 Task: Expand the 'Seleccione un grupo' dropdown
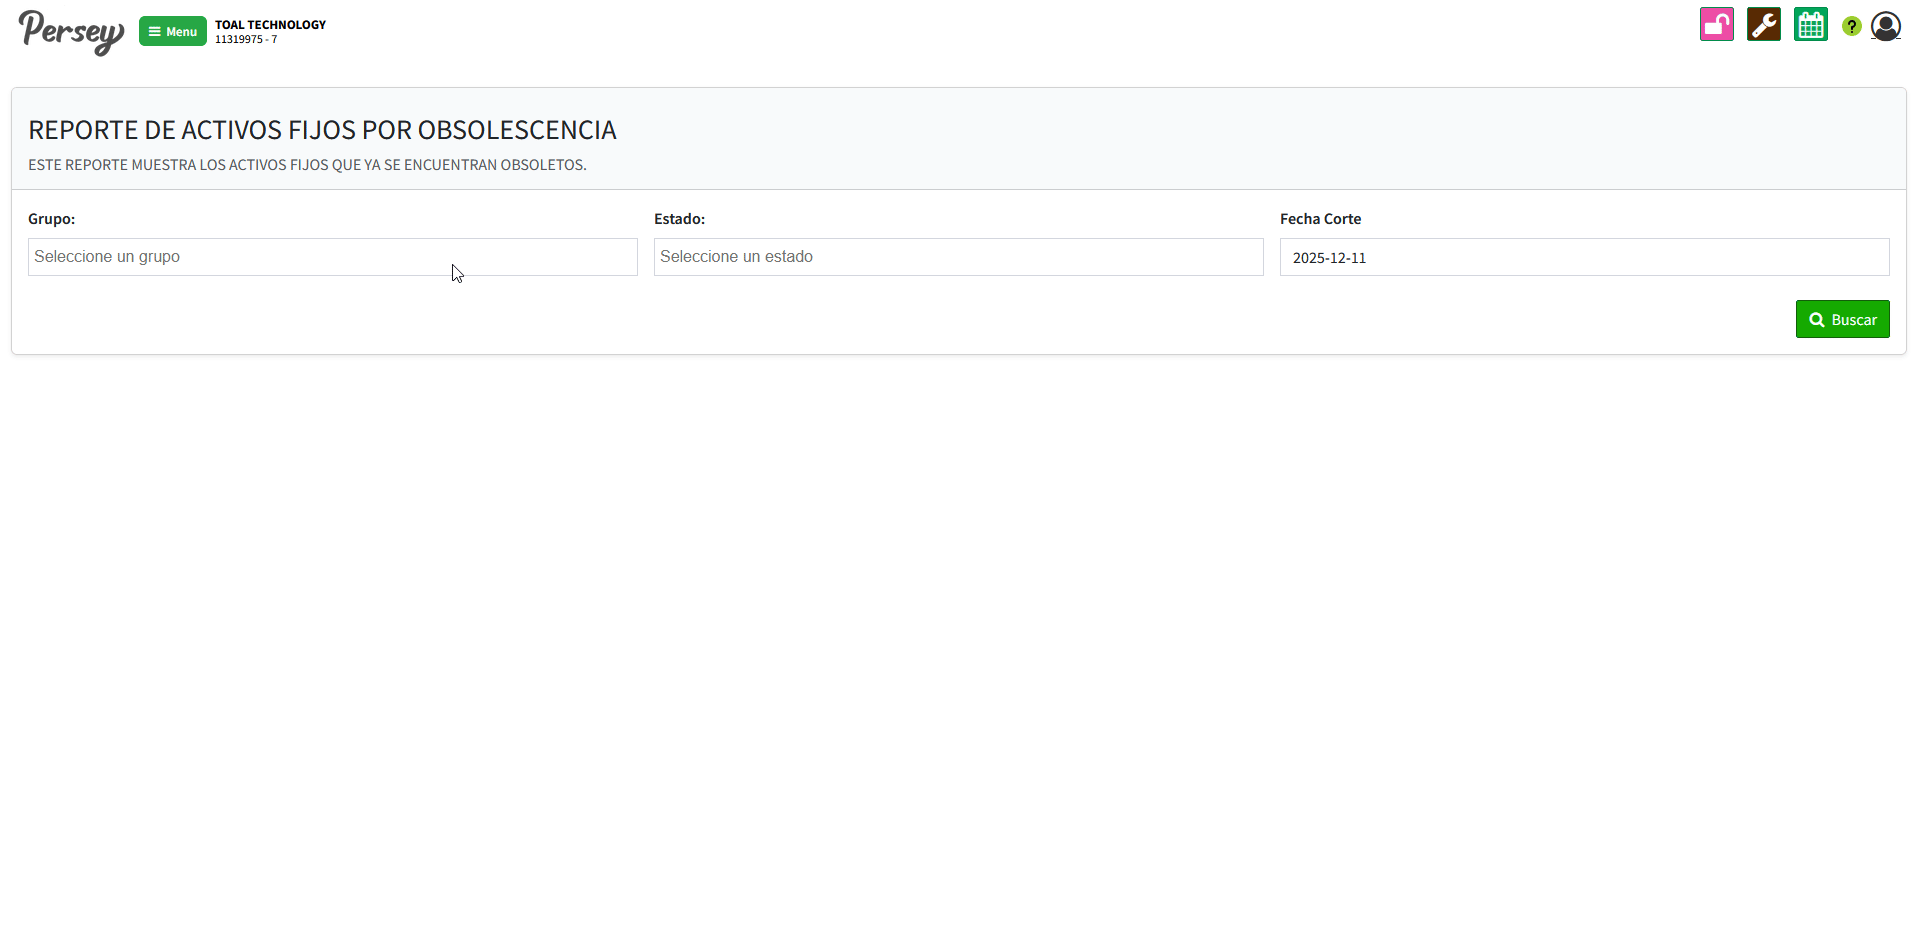(x=332, y=257)
